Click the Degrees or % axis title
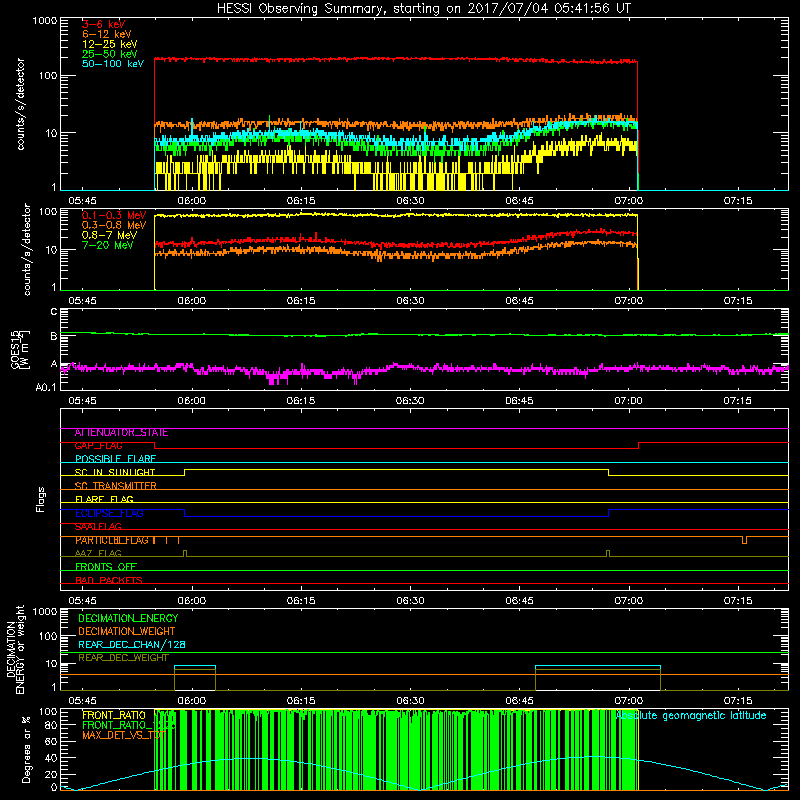The image size is (800, 800). click(26, 749)
